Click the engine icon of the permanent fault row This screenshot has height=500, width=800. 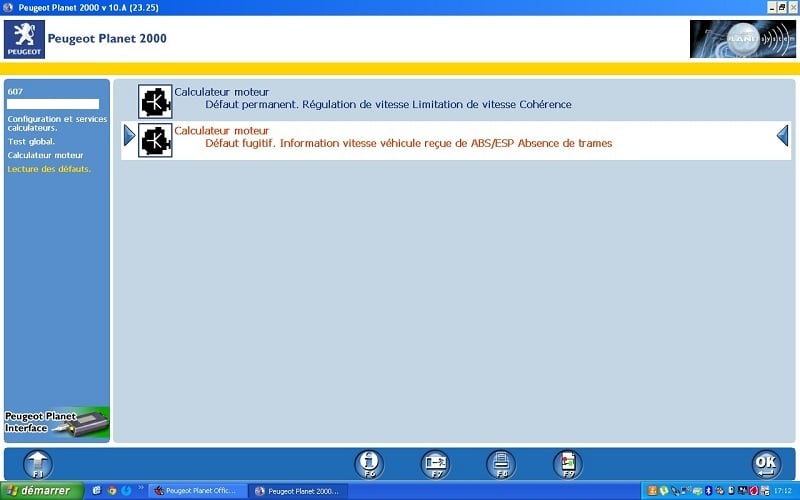(155, 102)
